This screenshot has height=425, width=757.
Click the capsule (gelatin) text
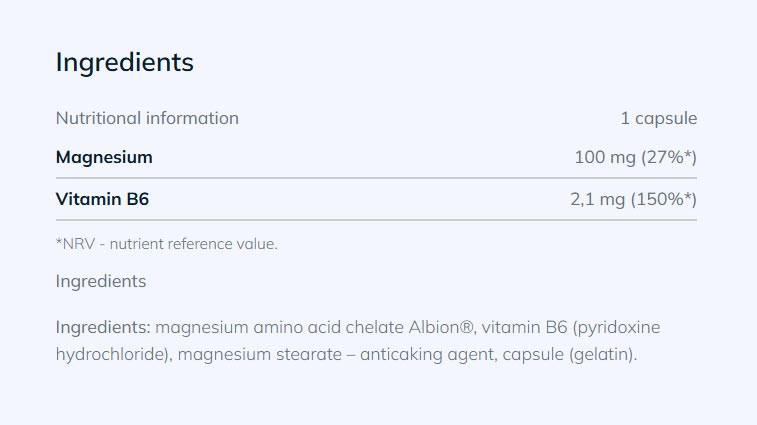[566, 354]
